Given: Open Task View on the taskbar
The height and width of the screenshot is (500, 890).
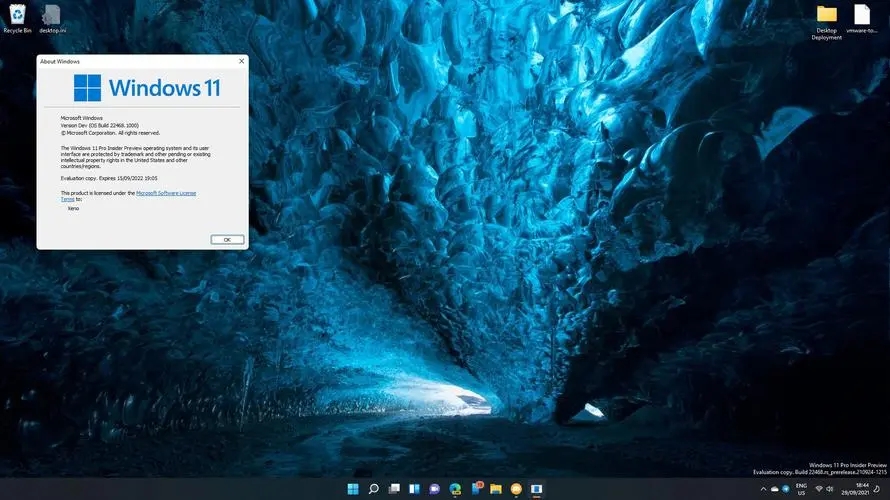Looking at the screenshot, I should 394,489.
